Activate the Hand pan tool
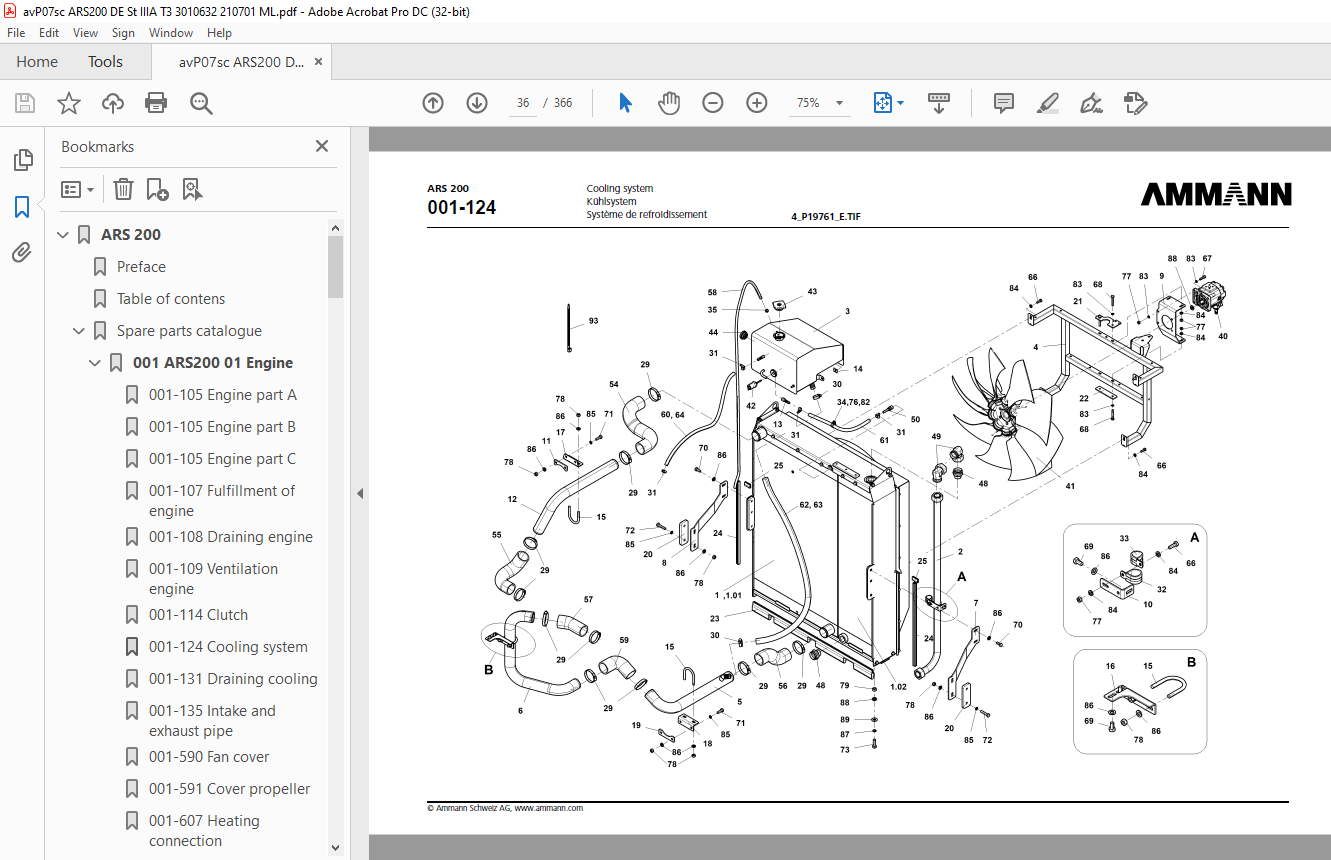This screenshot has height=860, width=1331. pos(669,103)
